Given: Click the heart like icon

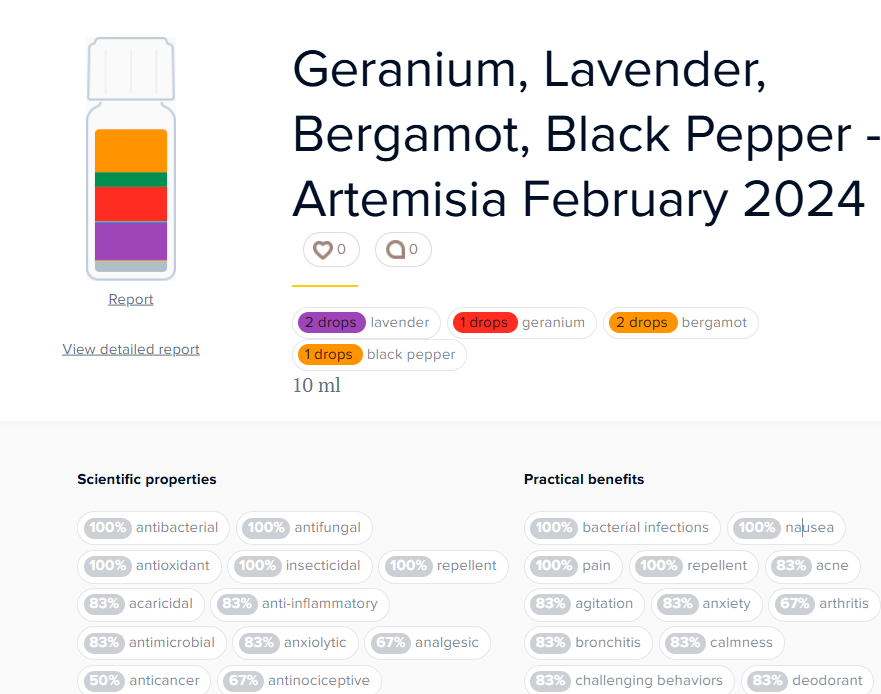Looking at the screenshot, I should [323, 250].
